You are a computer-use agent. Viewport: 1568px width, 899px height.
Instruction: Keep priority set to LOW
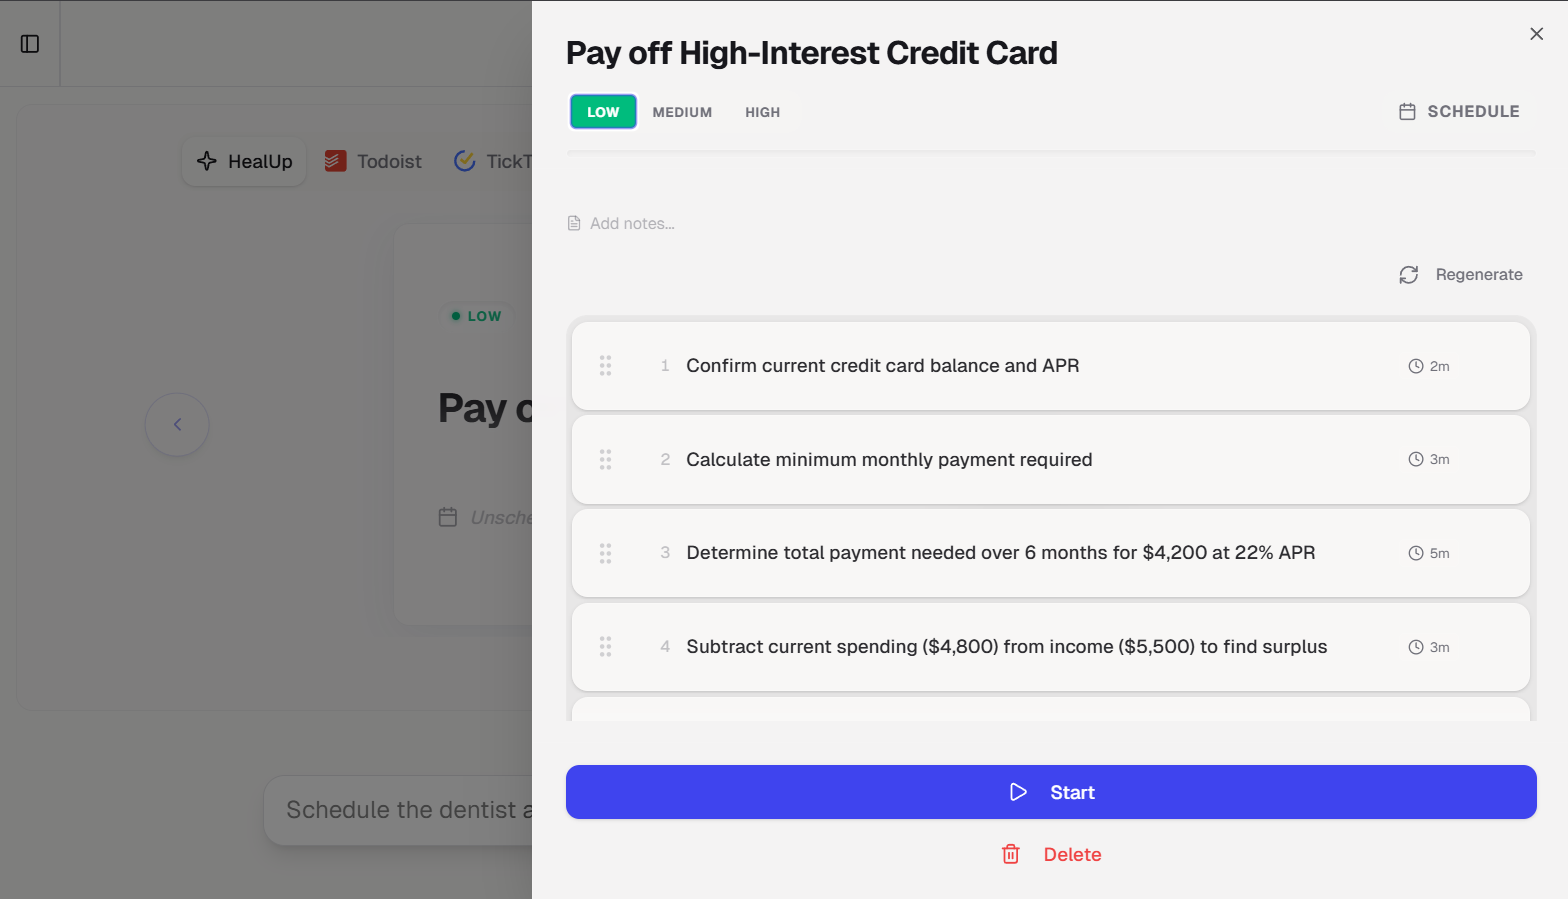602,112
